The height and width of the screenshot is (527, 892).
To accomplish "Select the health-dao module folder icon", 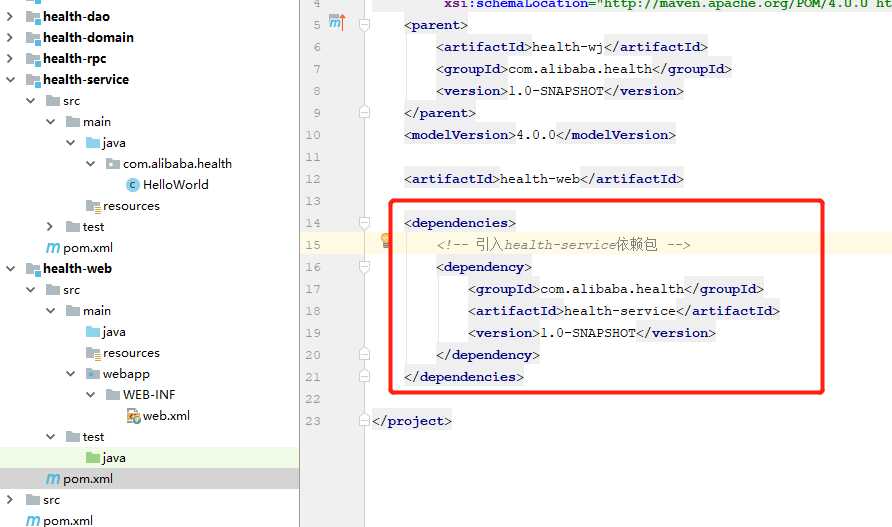I will coord(33,17).
